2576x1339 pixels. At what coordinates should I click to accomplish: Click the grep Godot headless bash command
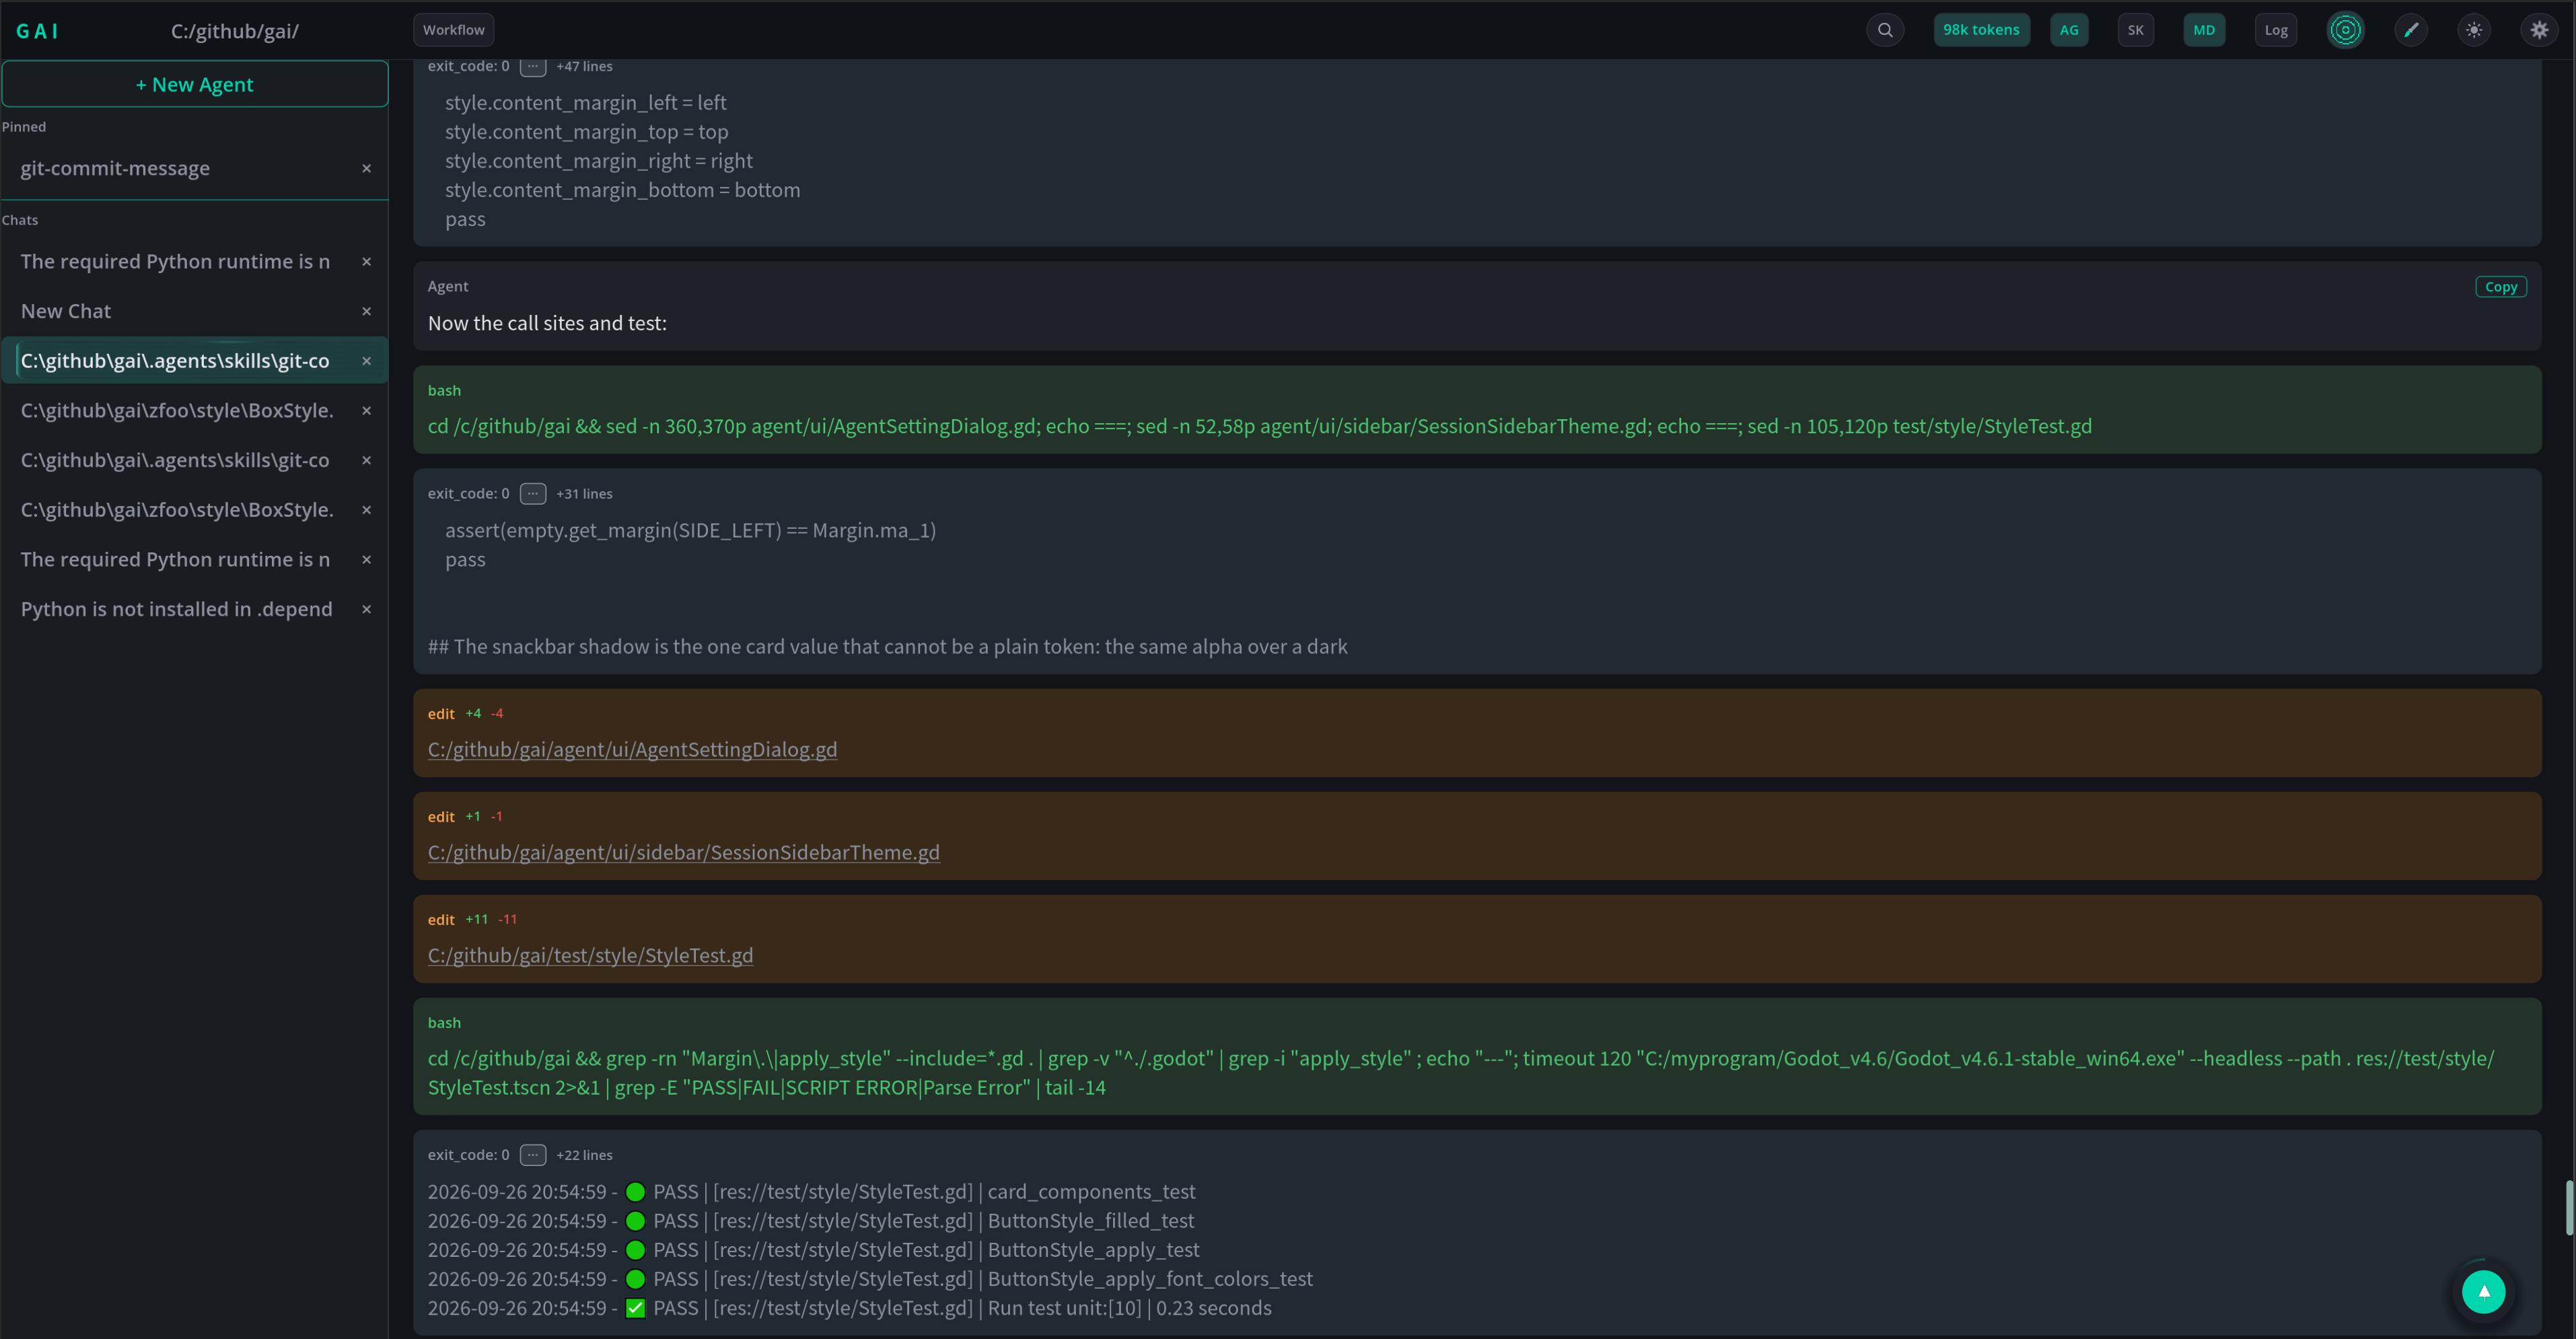point(1477,1057)
